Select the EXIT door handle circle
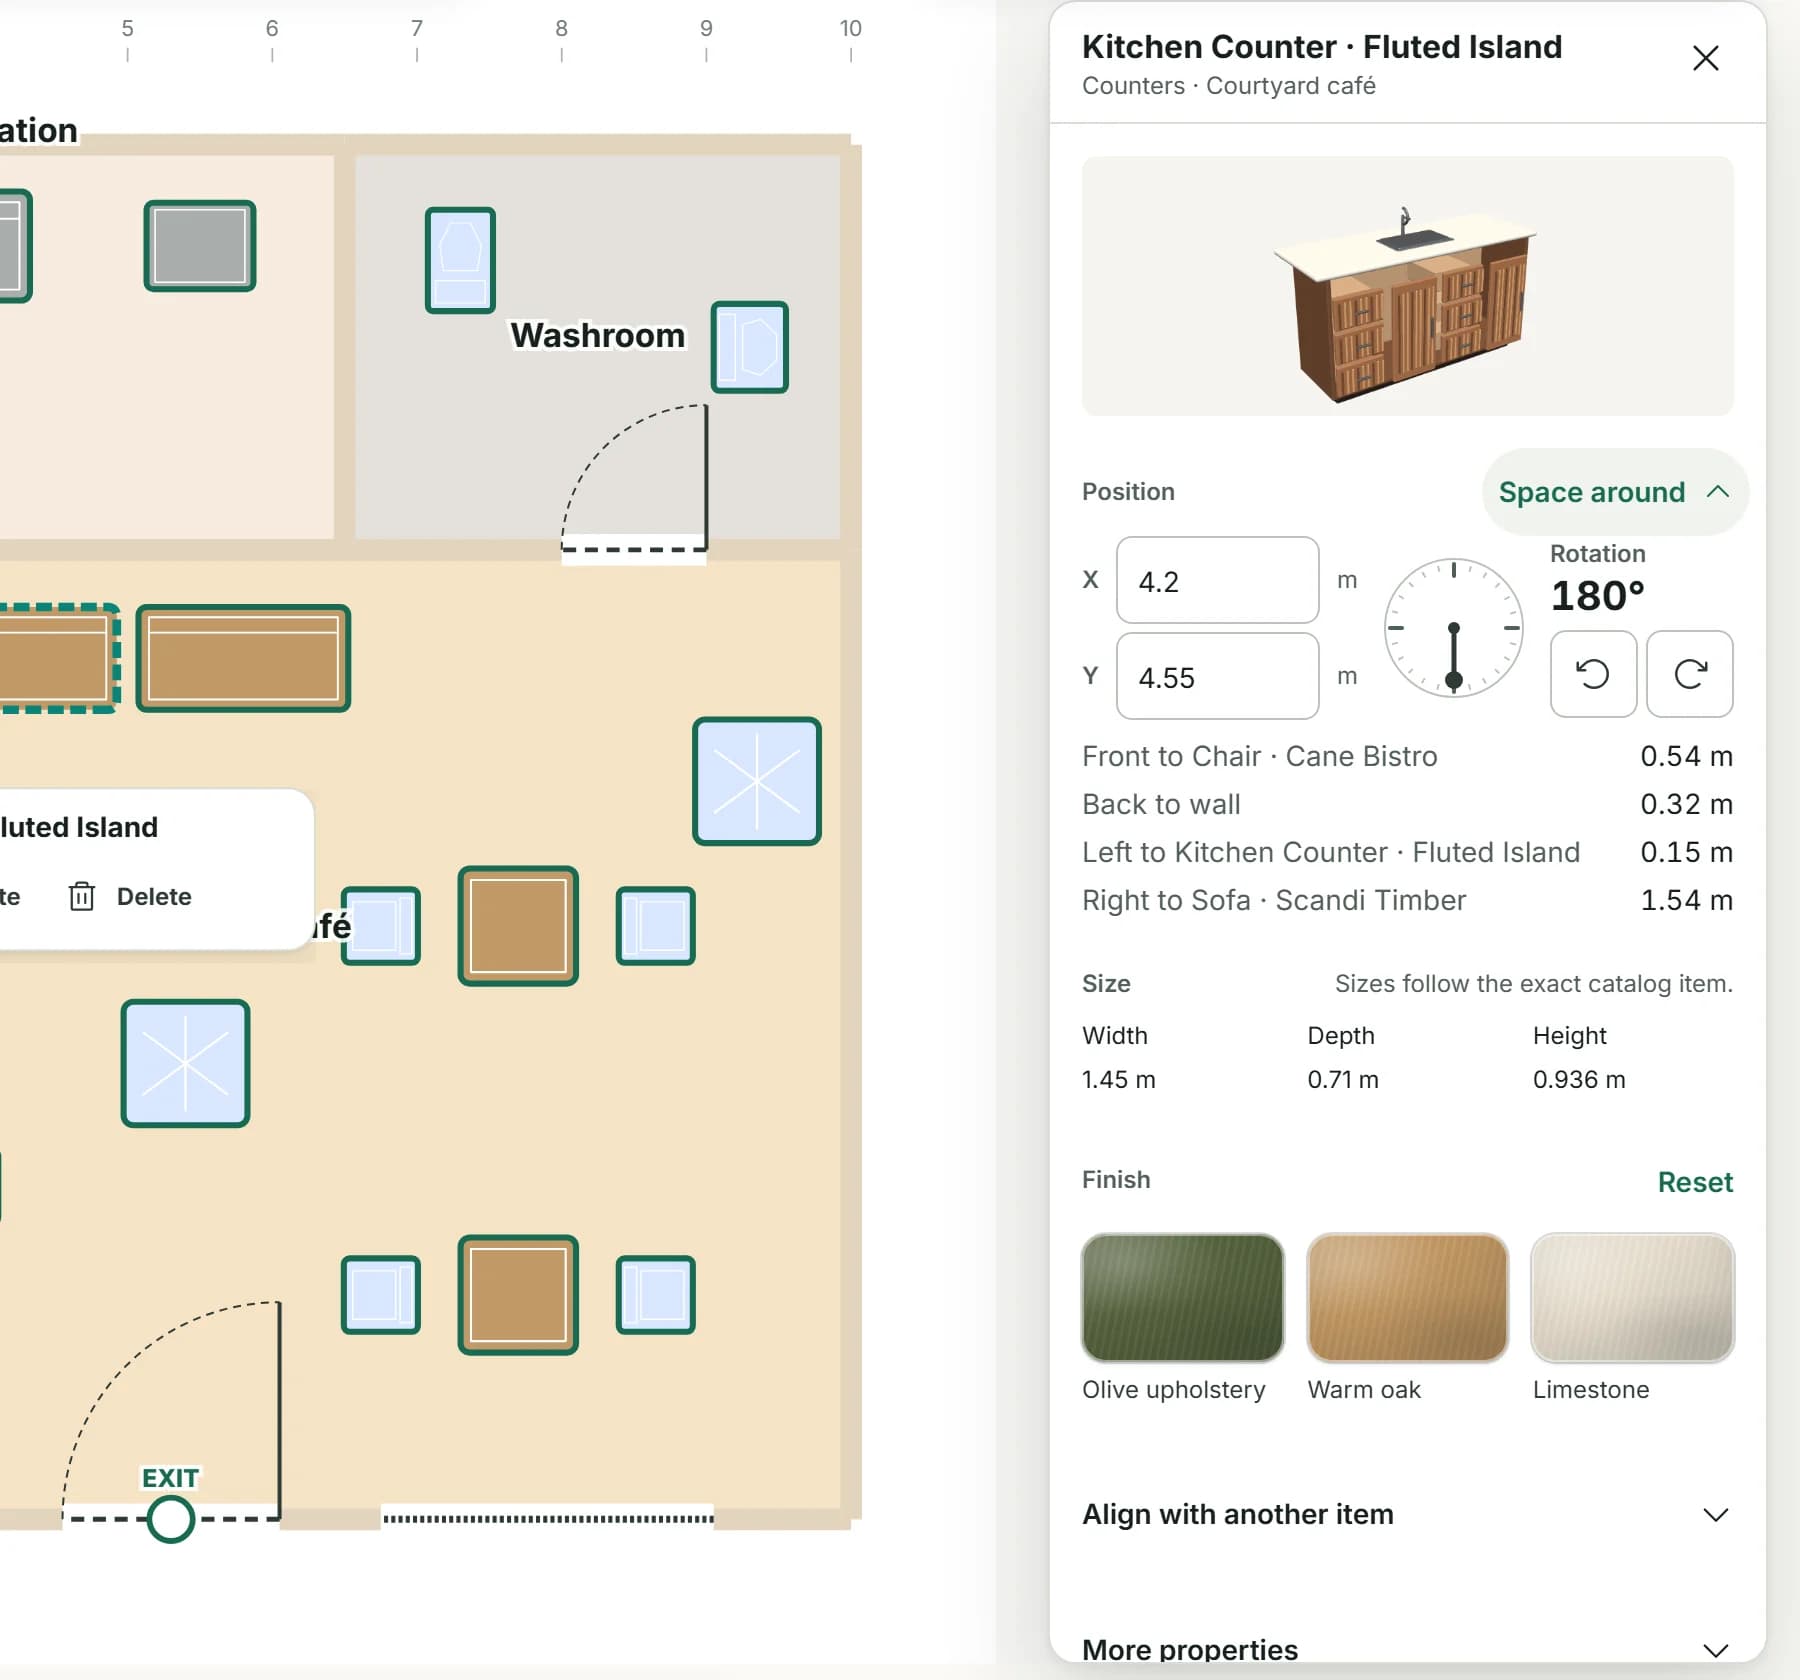Image resolution: width=1800 pixels, height=1680 pixels. (171, 1519)
